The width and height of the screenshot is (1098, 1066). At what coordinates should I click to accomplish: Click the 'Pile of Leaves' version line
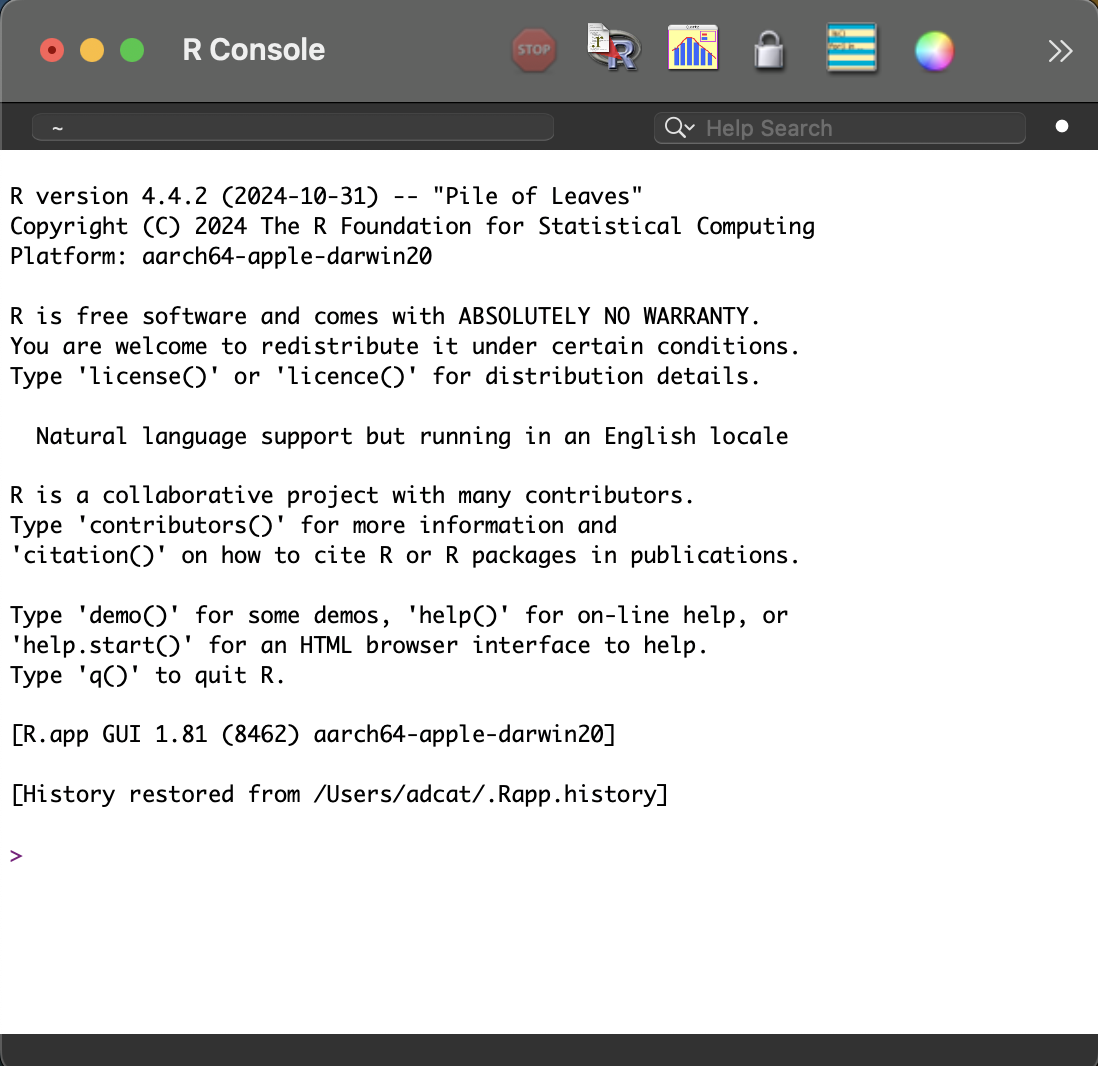tap(326, 196)
